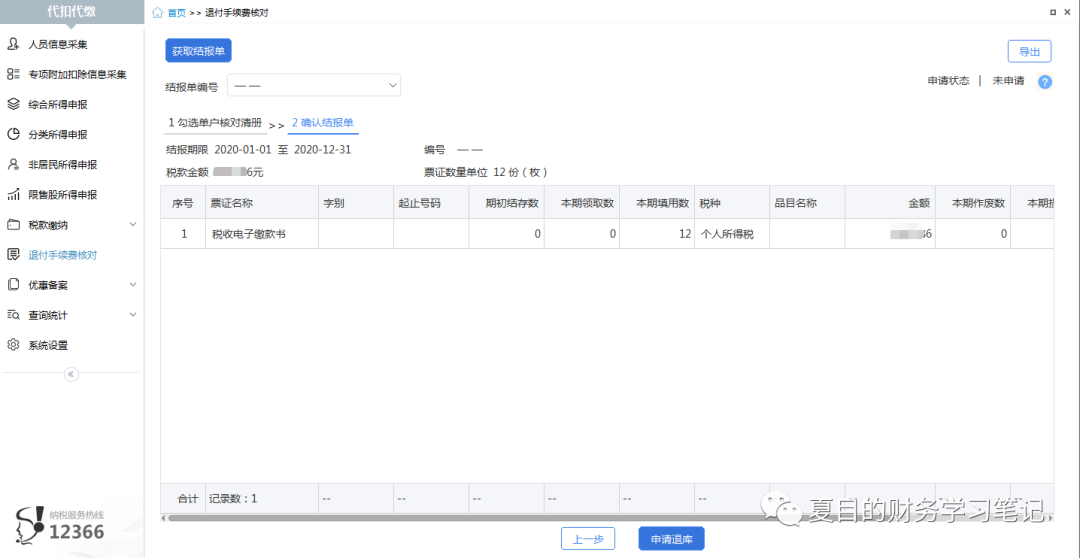1080x558 pixels.
Task: Click the 限售股所得申报 chart icon
Action: (x=12, y=195)
